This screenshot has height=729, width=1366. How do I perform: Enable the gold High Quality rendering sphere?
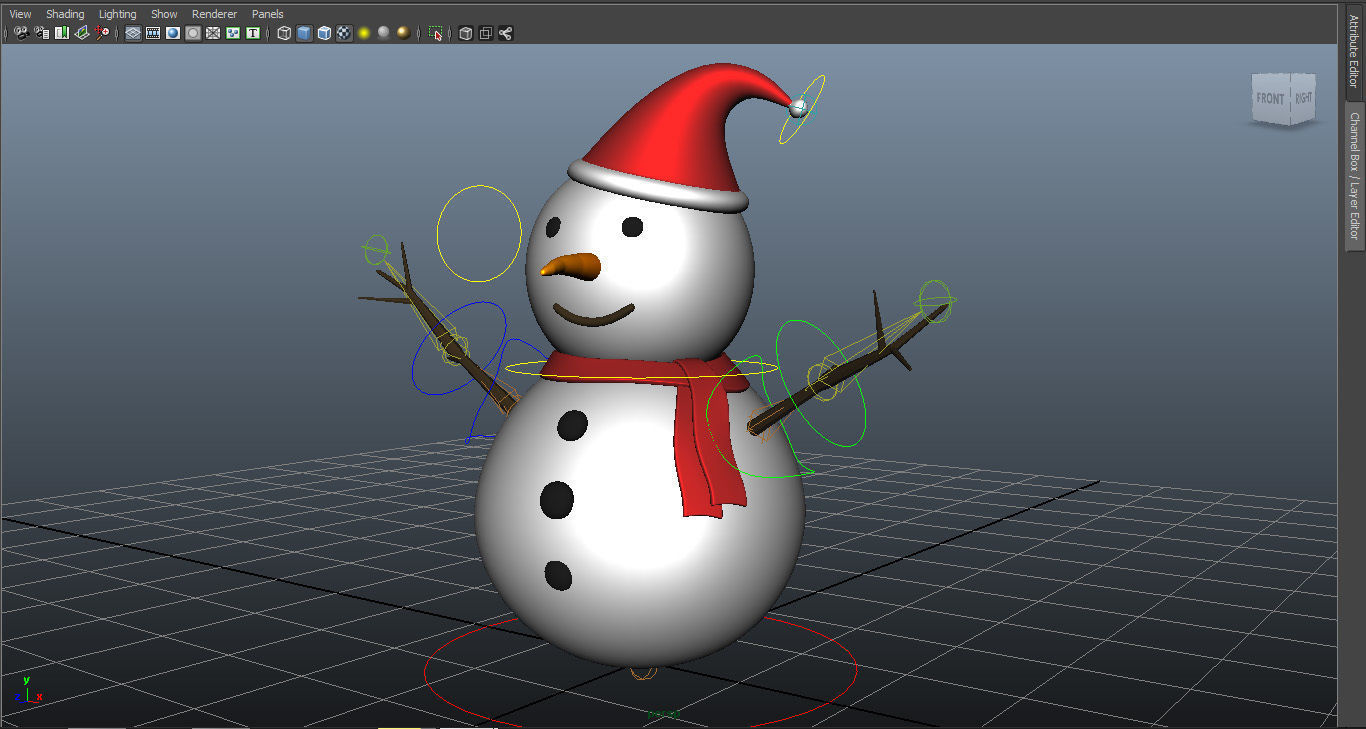coord(403,33)
